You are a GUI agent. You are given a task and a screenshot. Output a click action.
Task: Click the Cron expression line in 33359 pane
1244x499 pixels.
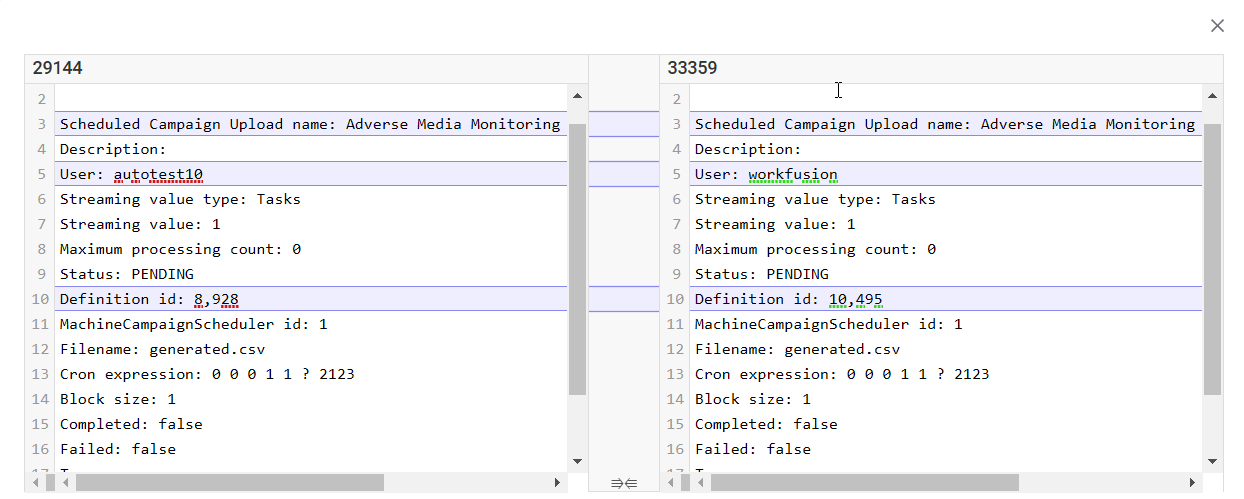[842, 374]
